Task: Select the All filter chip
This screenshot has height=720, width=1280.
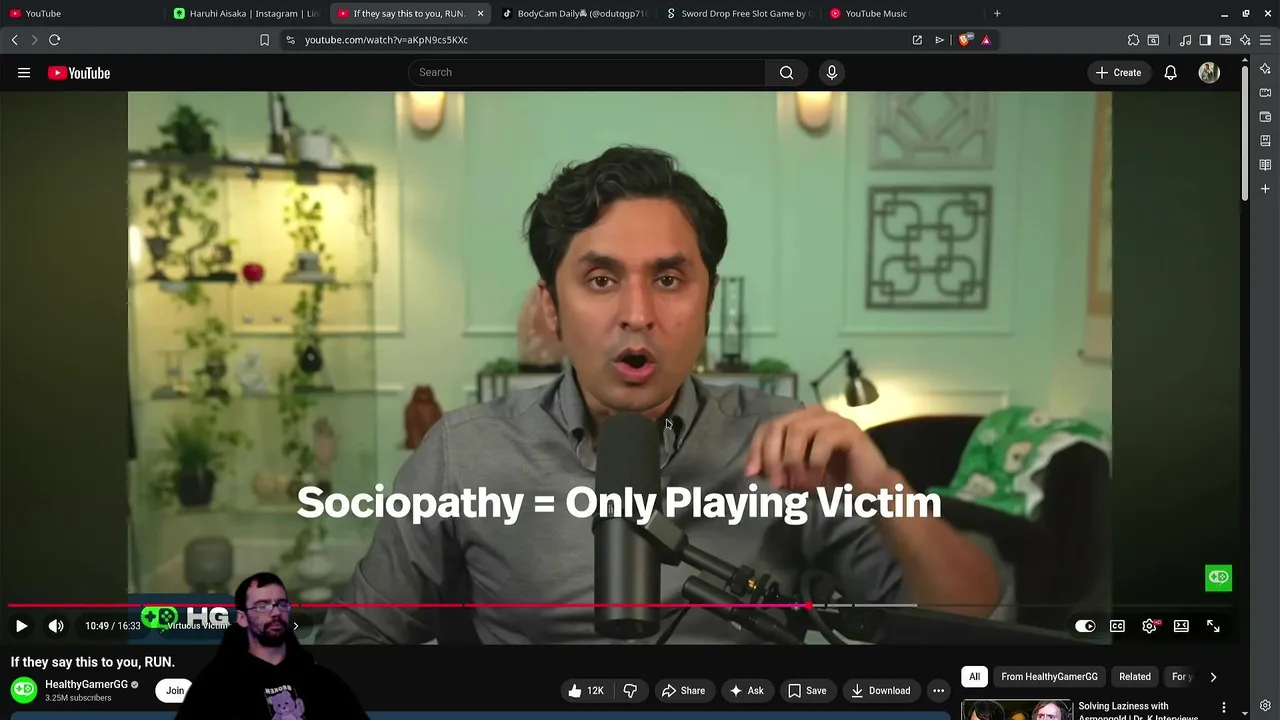Action: point(974,677)
